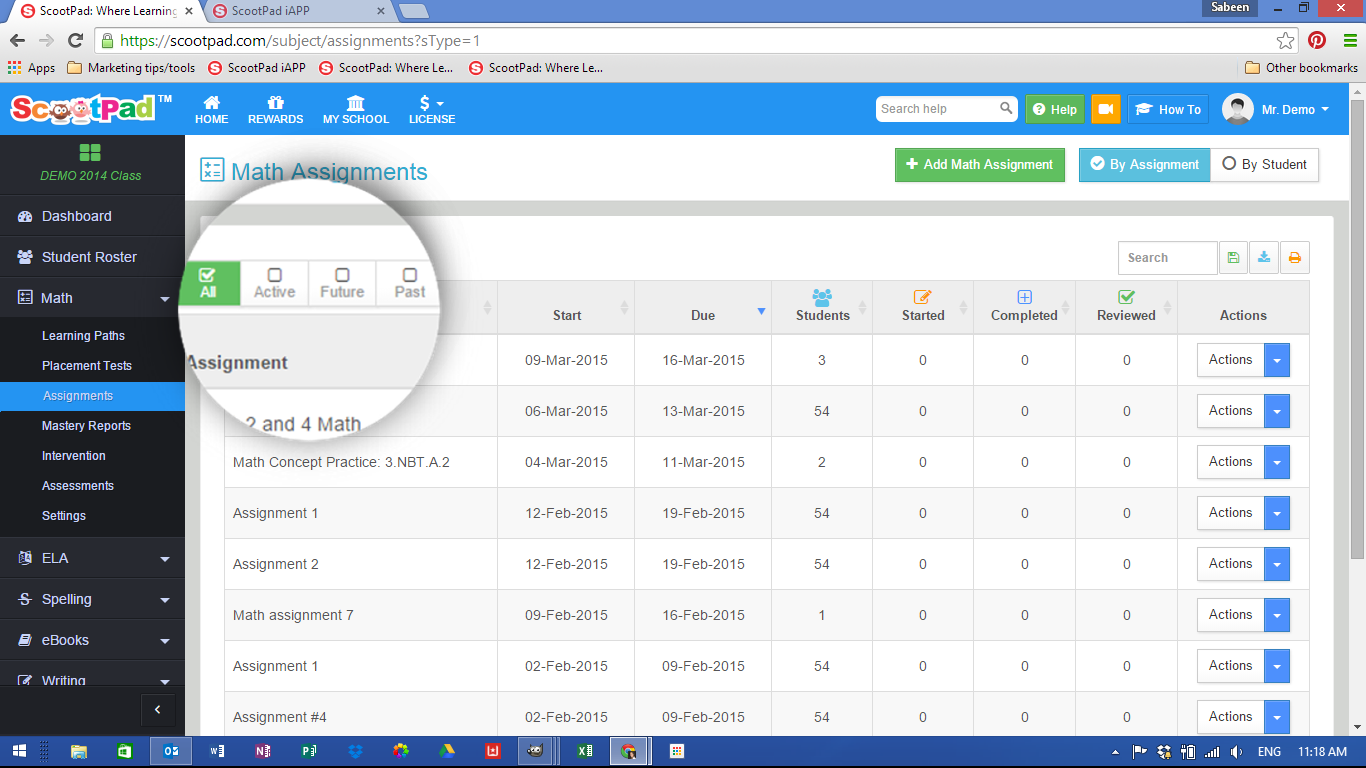Click the orange print icon above table

tap(1295, 258)
